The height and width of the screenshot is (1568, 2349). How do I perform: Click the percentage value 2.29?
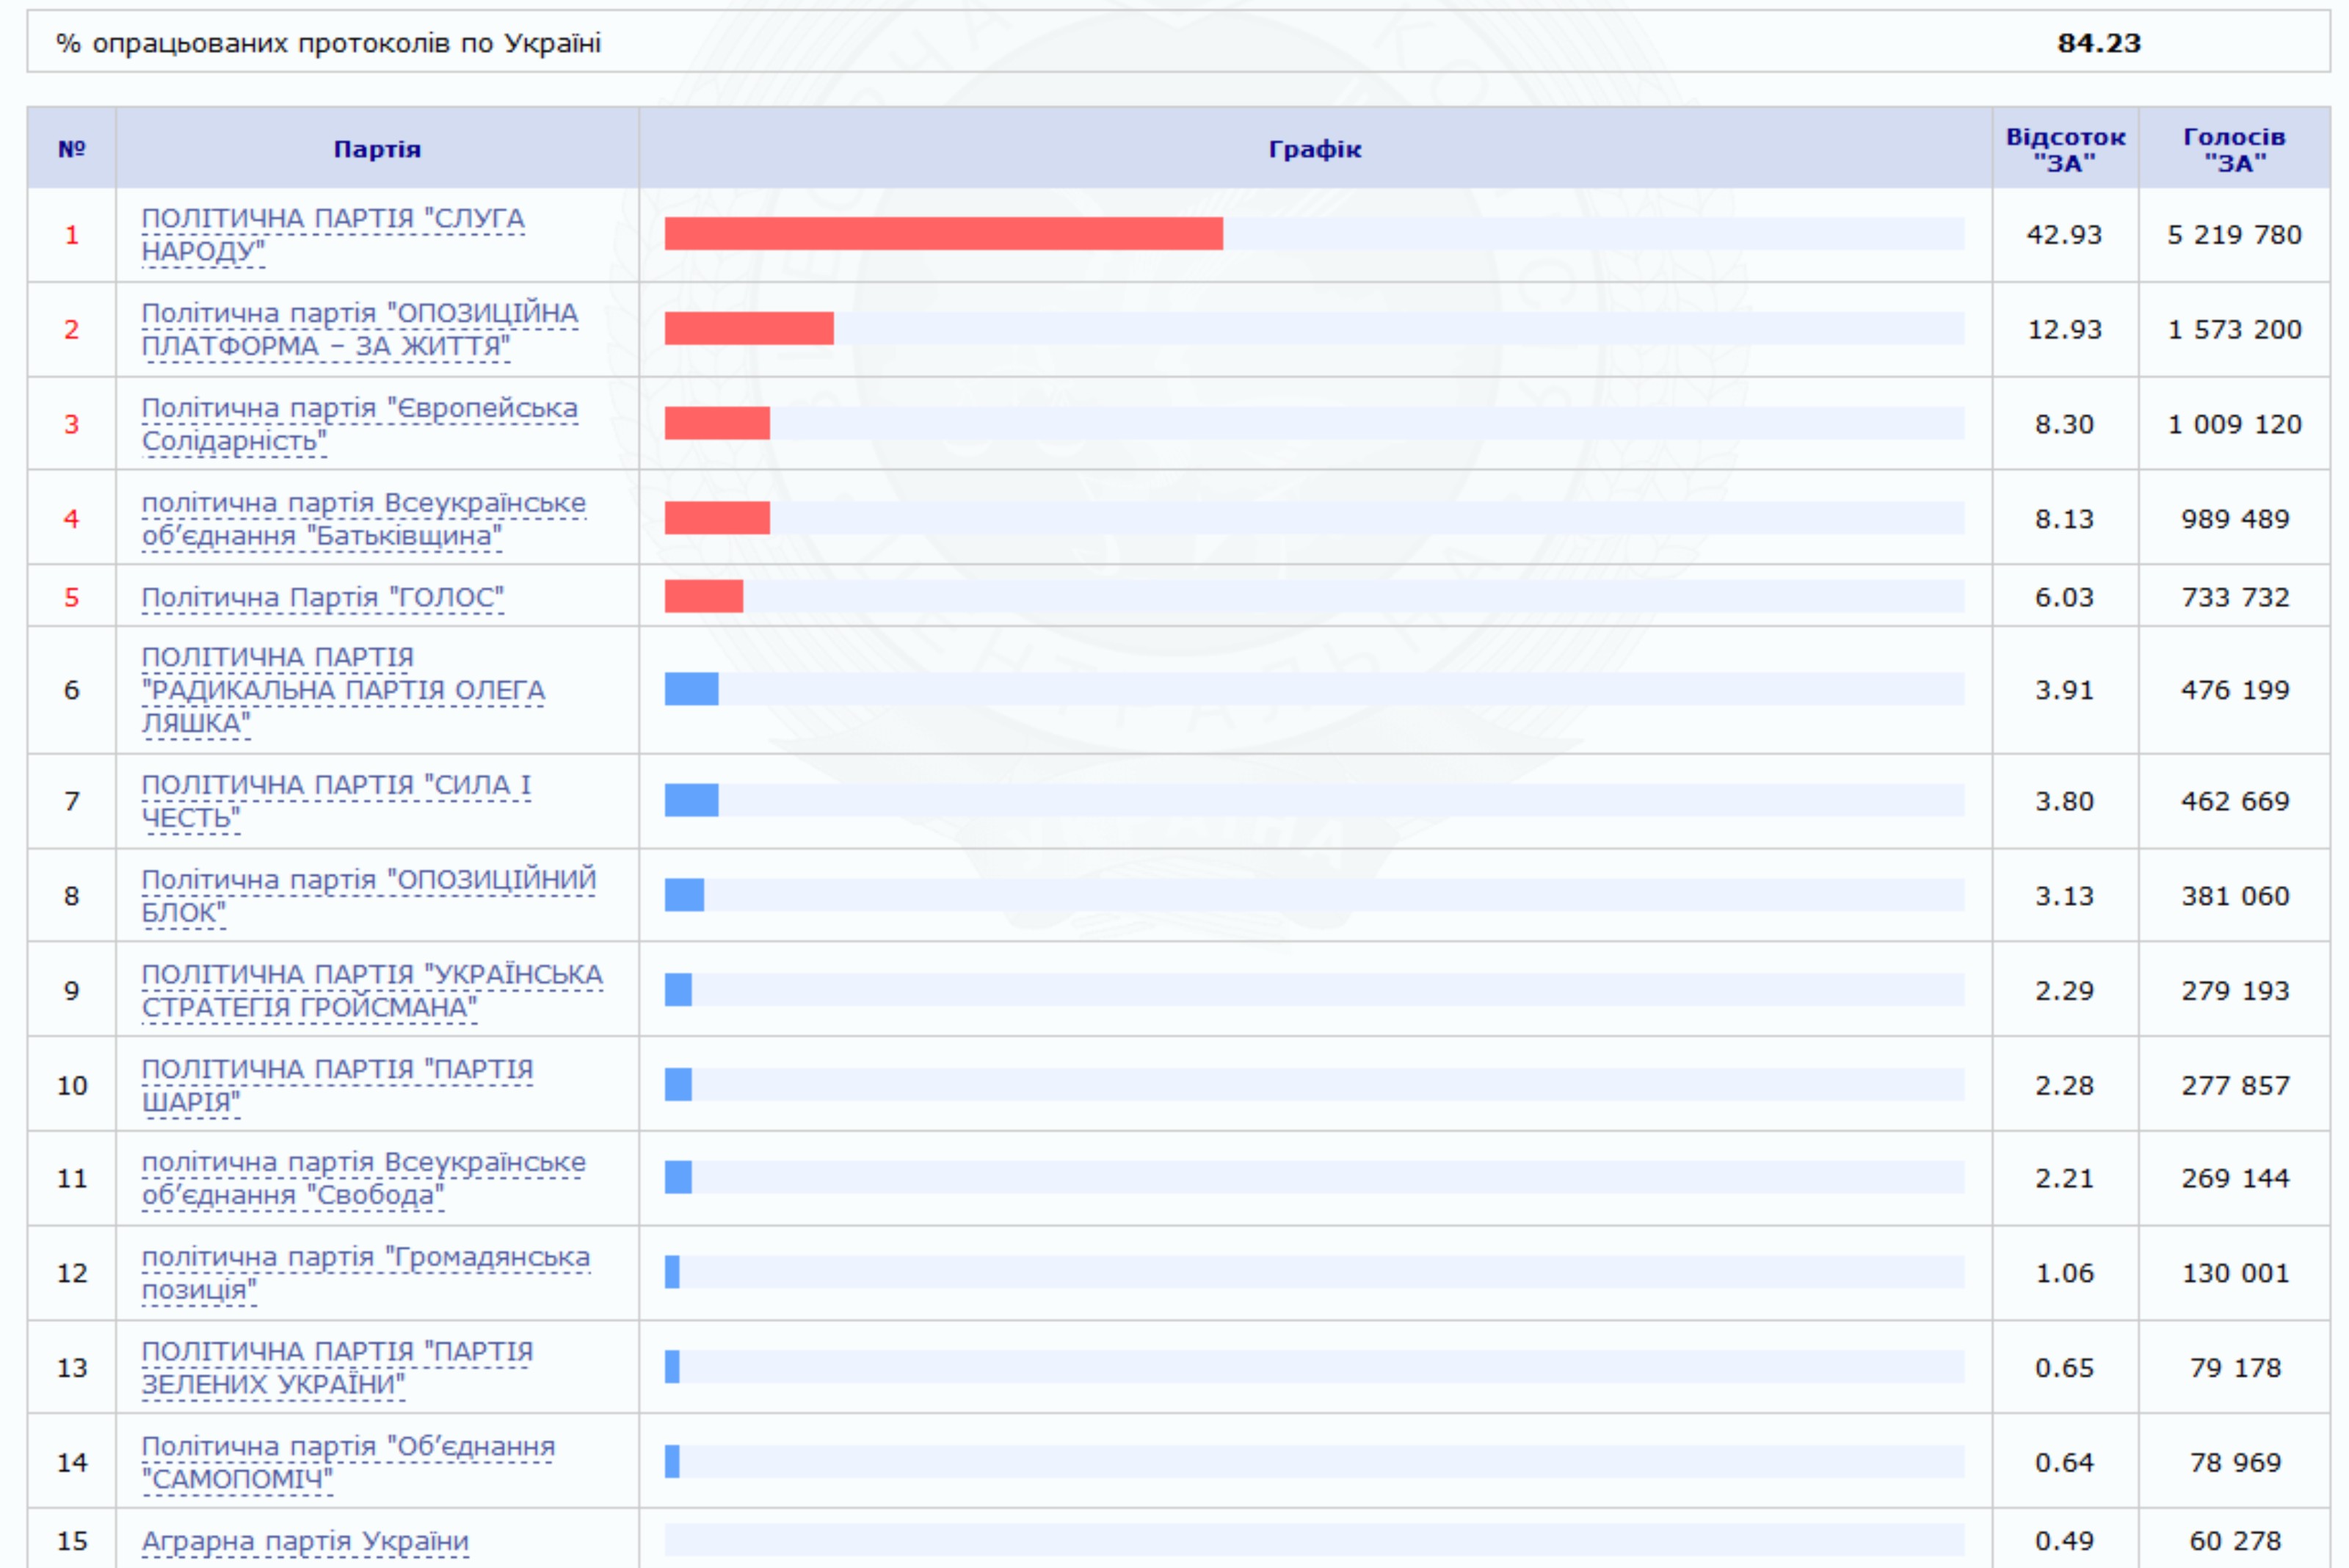coord(2065,991)
